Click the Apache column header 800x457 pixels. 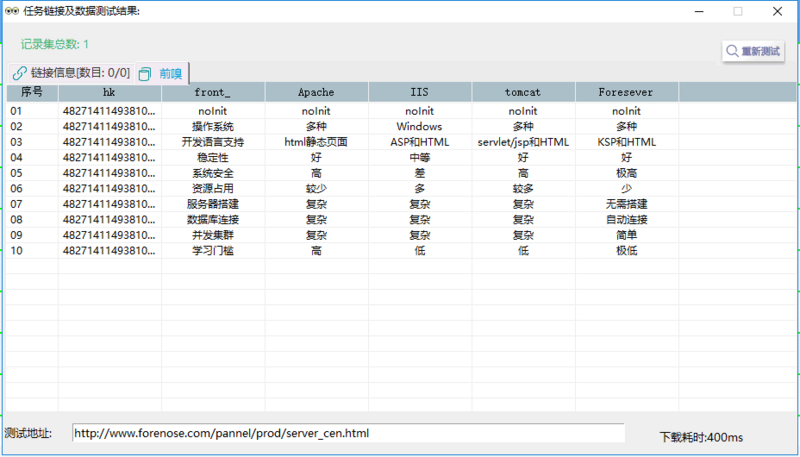click(x=316, y=92)
